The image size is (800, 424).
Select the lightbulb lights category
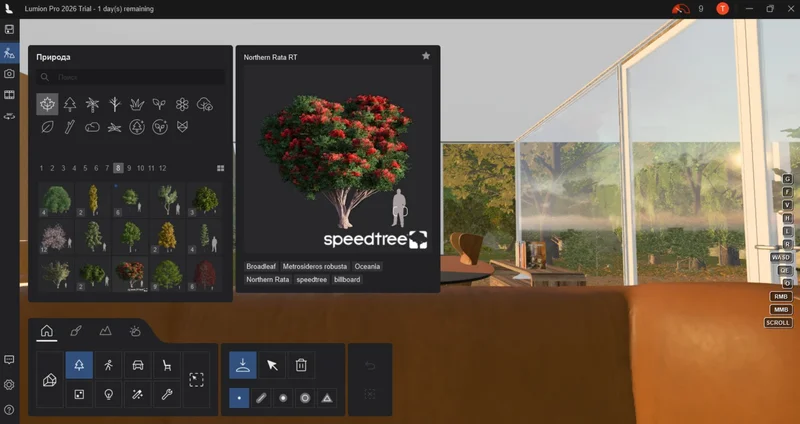tap(108, 394)
